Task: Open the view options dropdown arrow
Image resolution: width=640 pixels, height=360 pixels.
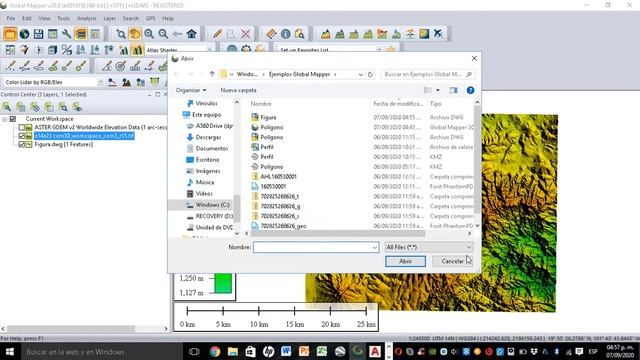Action: pos(438,90)
